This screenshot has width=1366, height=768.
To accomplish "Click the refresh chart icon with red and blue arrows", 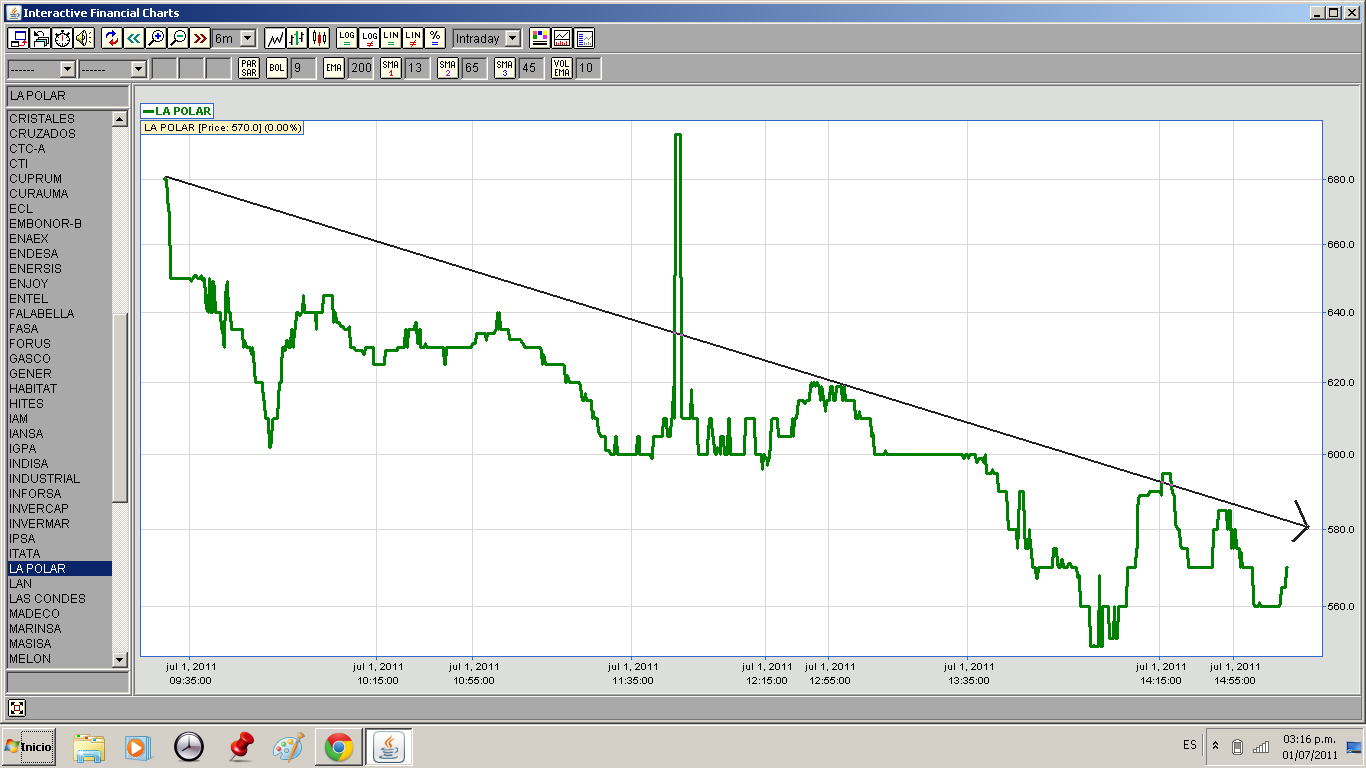I will pos(112,38).
